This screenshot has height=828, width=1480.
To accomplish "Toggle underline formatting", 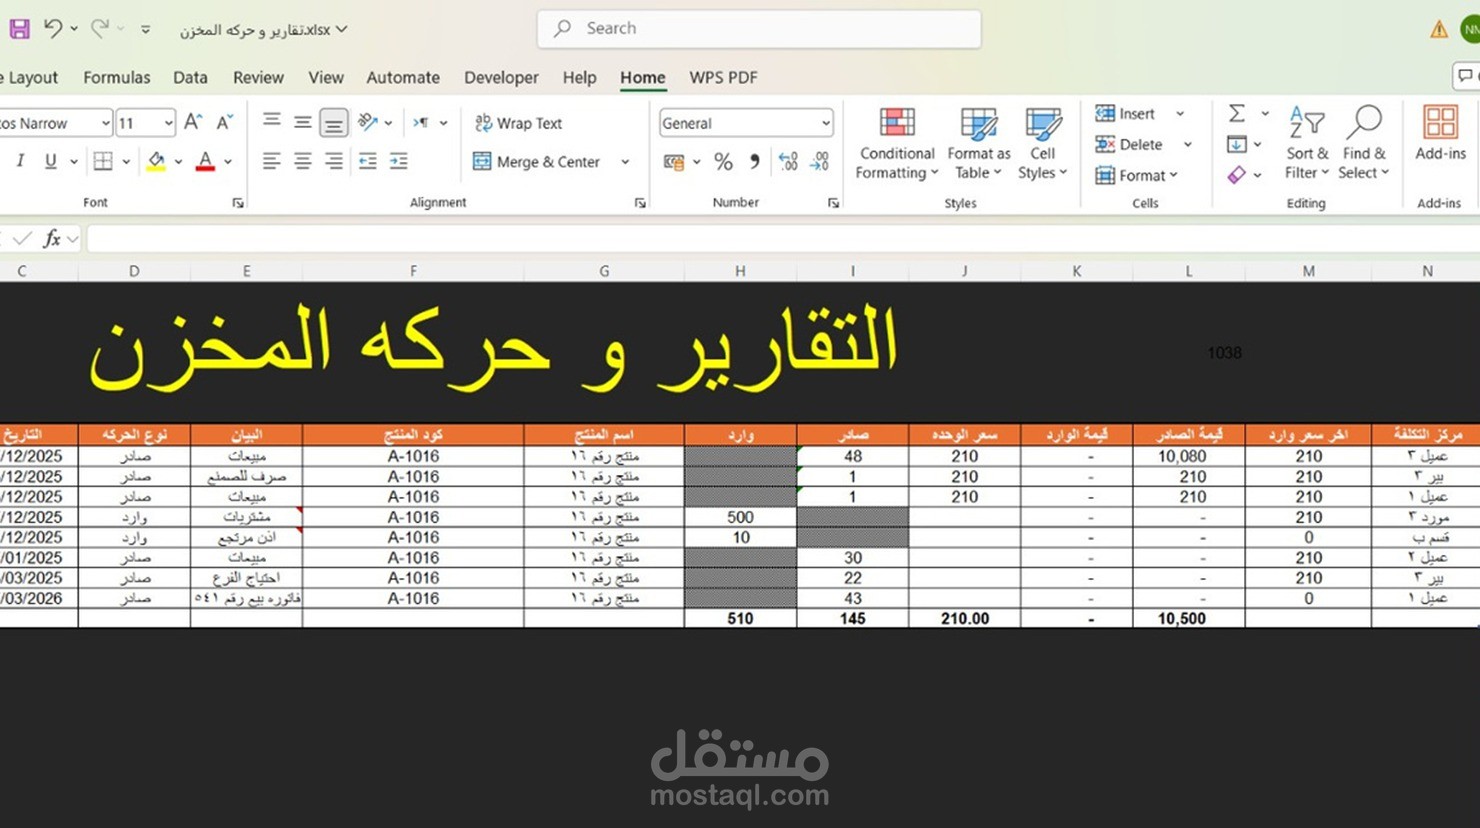I will tap(50, 161).
